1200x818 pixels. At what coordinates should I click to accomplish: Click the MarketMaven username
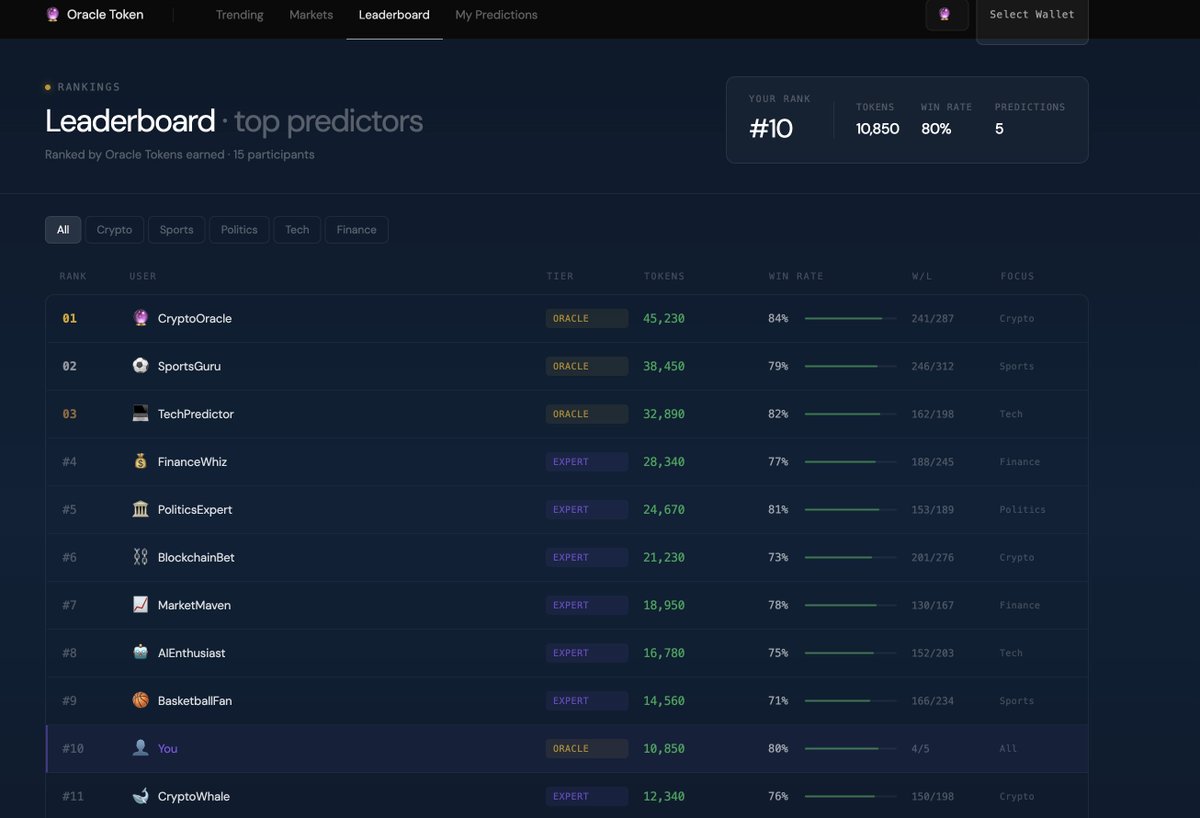[x=194, y=605]
